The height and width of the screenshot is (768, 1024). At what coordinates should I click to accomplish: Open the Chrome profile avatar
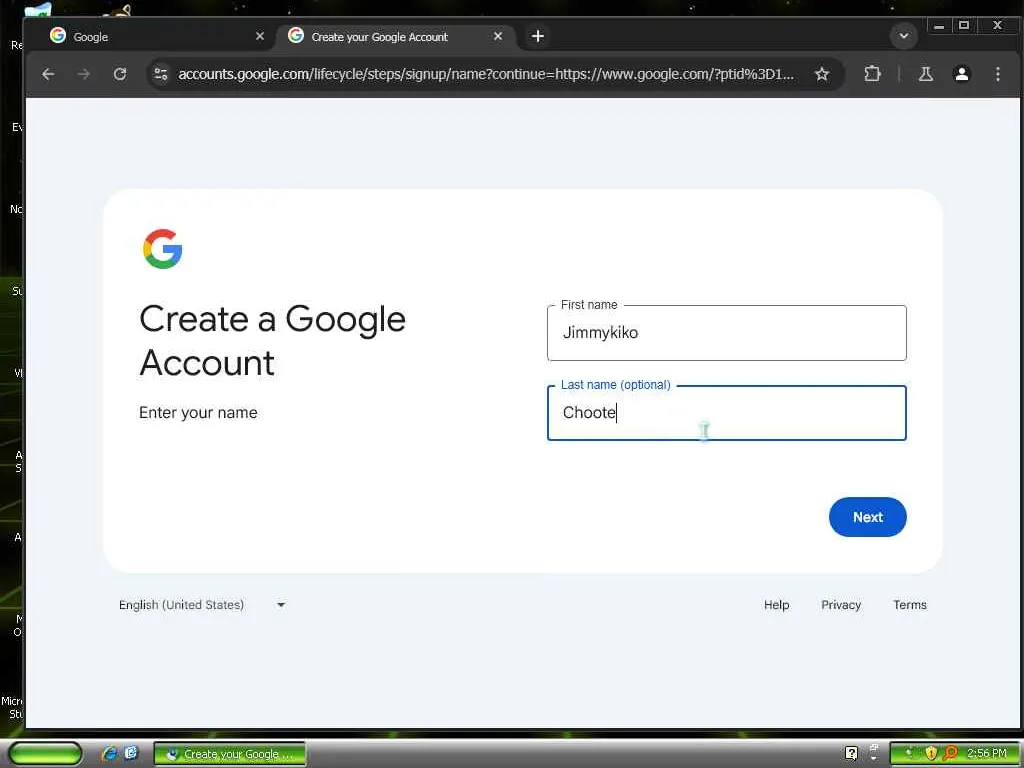[961, 74]
